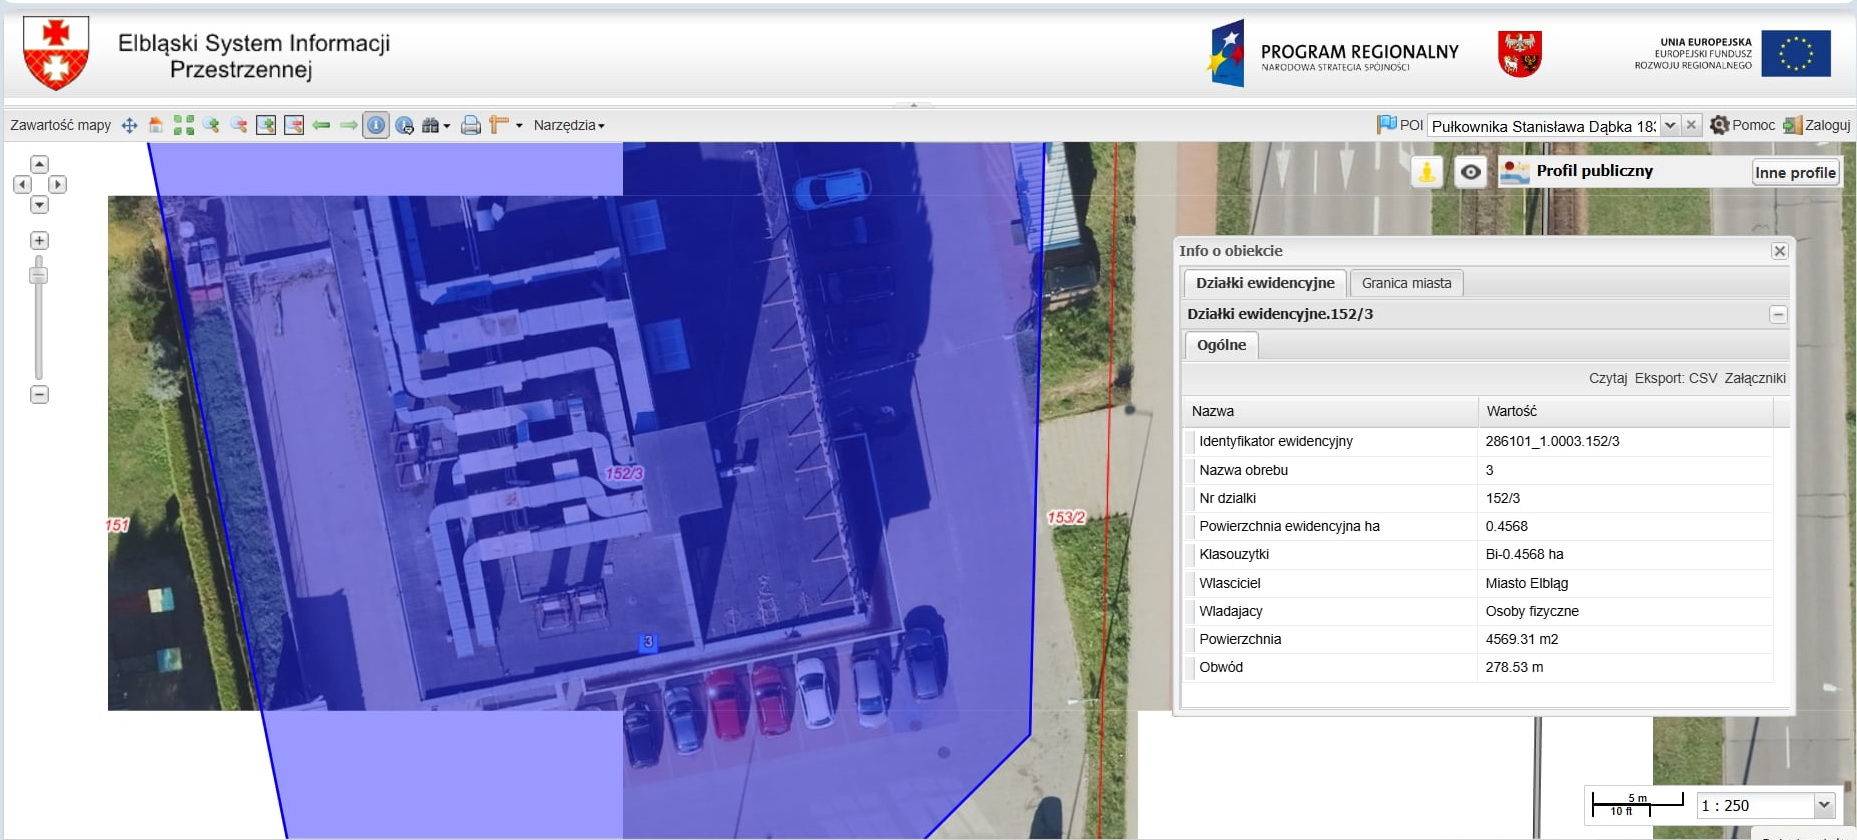Toggle the eye visibility button
The height and width of the screenshot is (840, 1857).
click(x=1470, y=172)
